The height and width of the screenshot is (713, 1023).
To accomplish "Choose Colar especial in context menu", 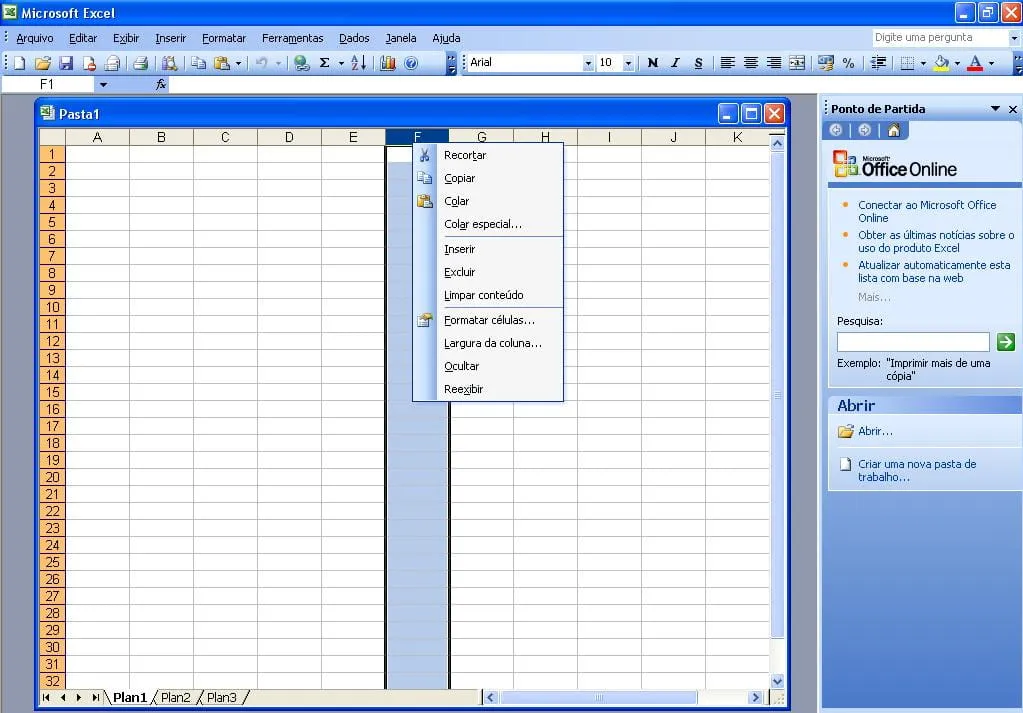I will 487,224.
